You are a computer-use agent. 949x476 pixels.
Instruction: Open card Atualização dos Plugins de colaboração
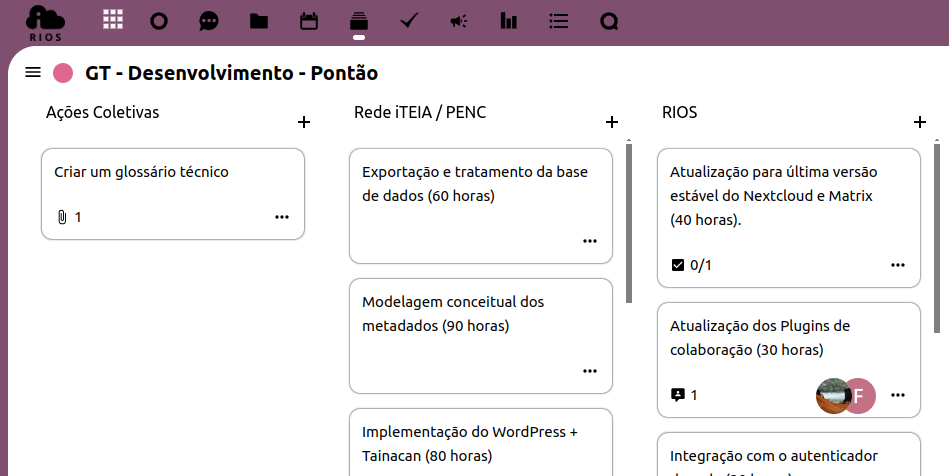(789, 360)
